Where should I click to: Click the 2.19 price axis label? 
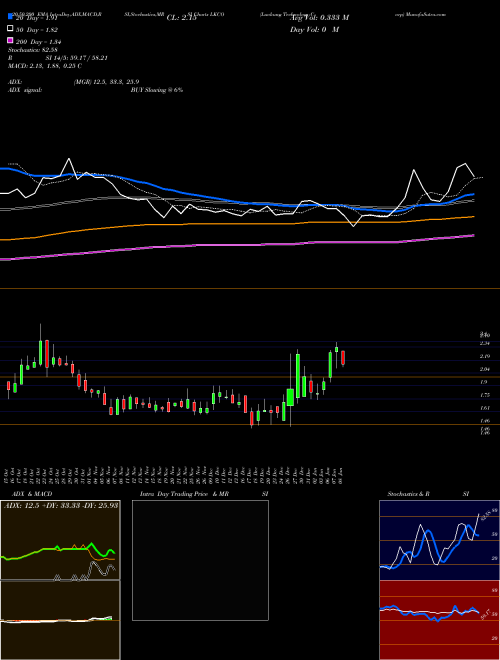484,356
